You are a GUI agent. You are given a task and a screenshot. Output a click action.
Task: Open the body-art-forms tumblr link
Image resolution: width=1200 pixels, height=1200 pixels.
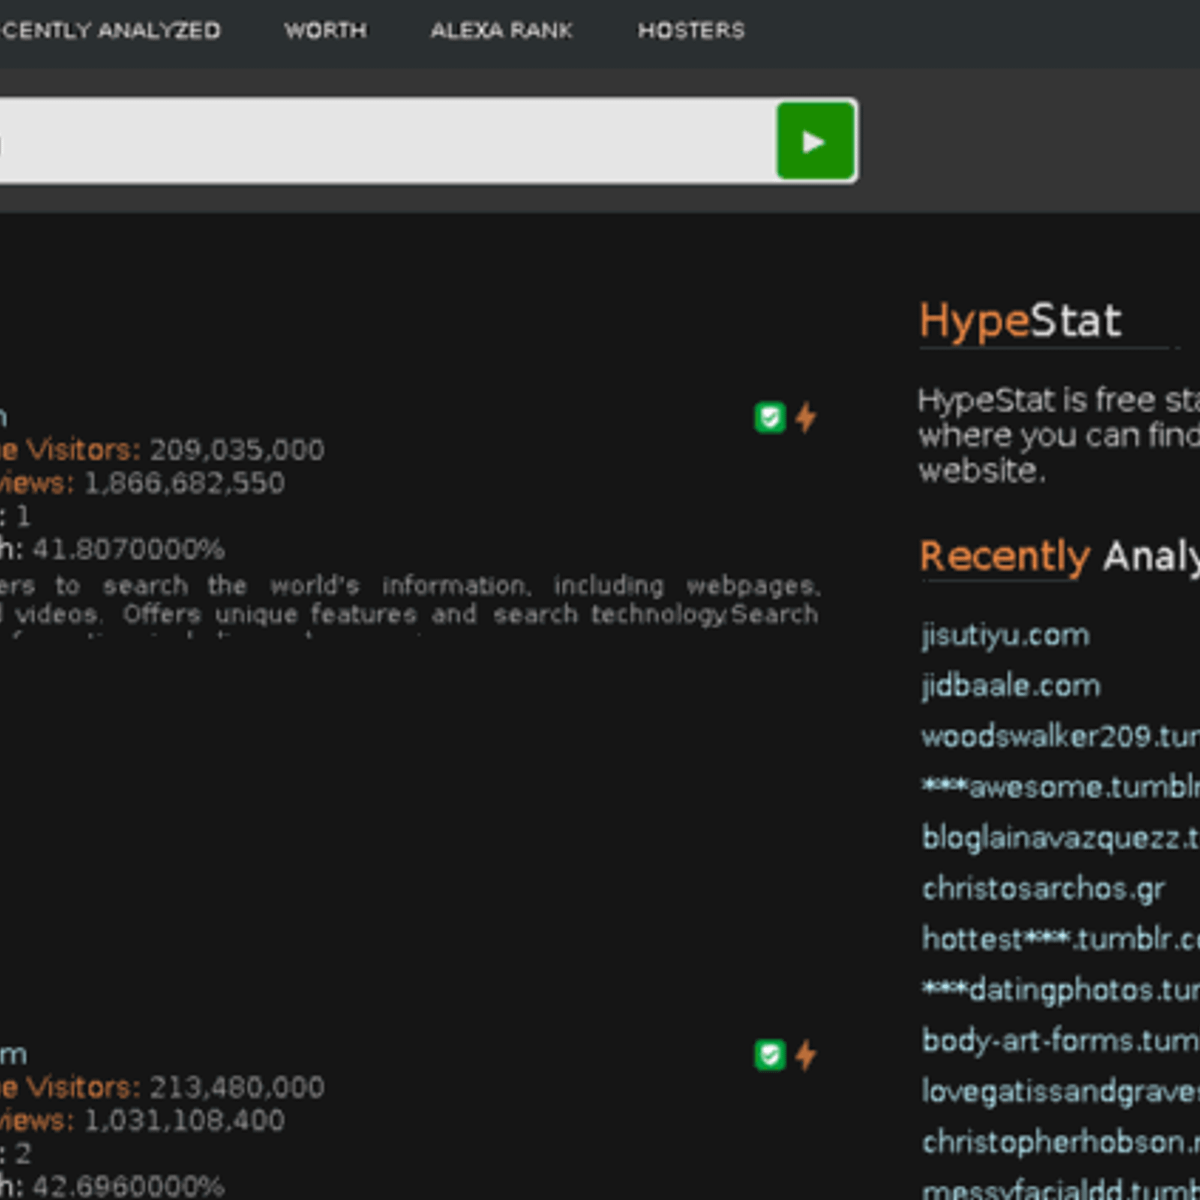1058,1041
